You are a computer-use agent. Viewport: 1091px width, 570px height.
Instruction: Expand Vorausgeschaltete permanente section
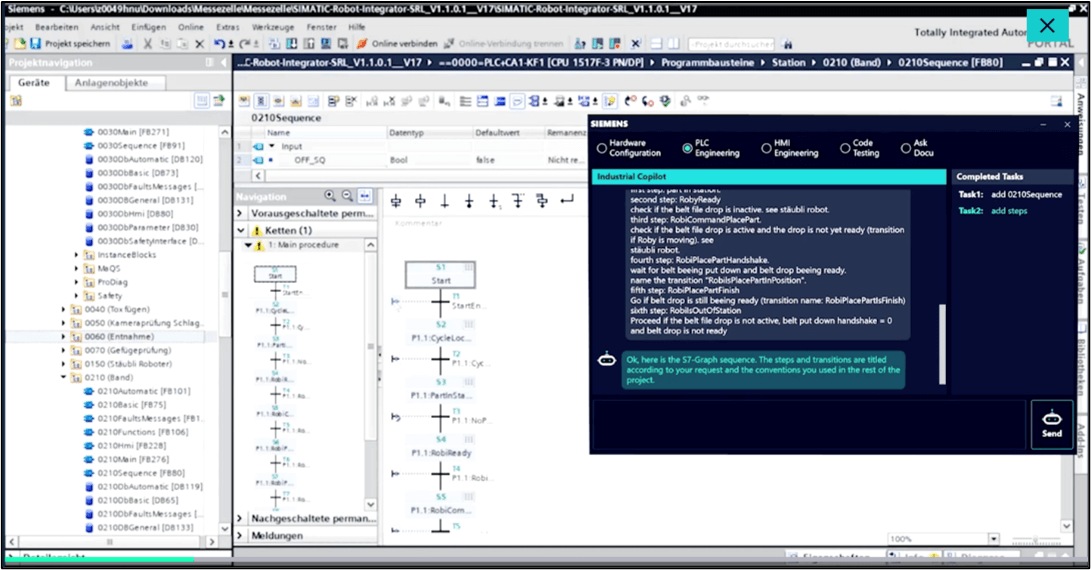click(x=241, y=213)
